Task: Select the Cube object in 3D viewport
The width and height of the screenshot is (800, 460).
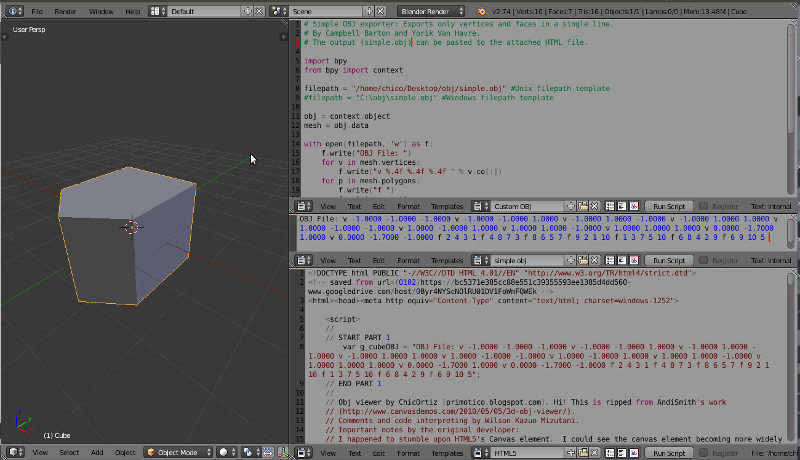Action: click(128, 235)
